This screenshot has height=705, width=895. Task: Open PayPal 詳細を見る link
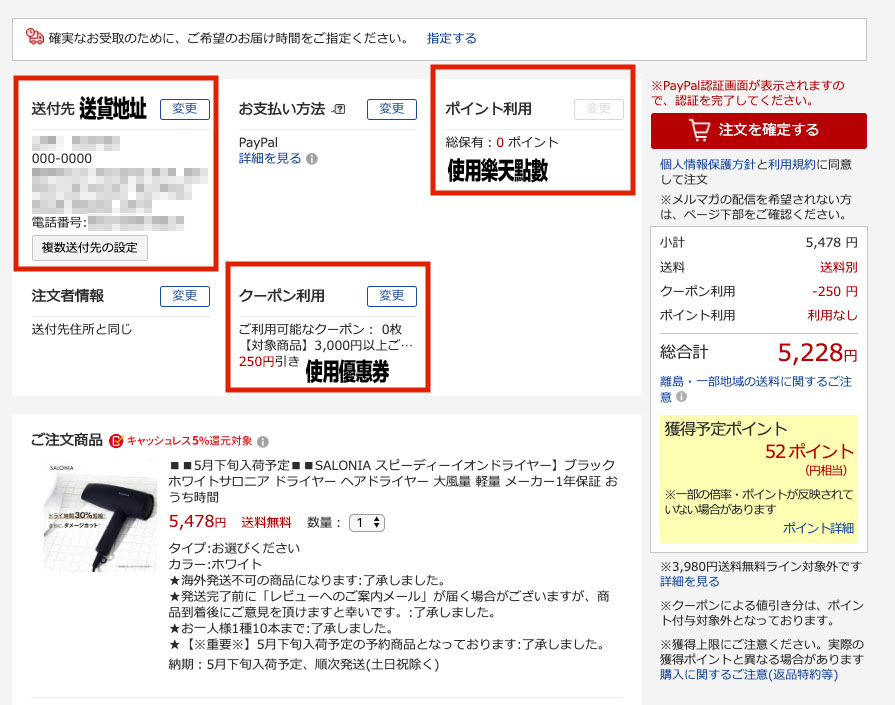click(x=270, y=159)
